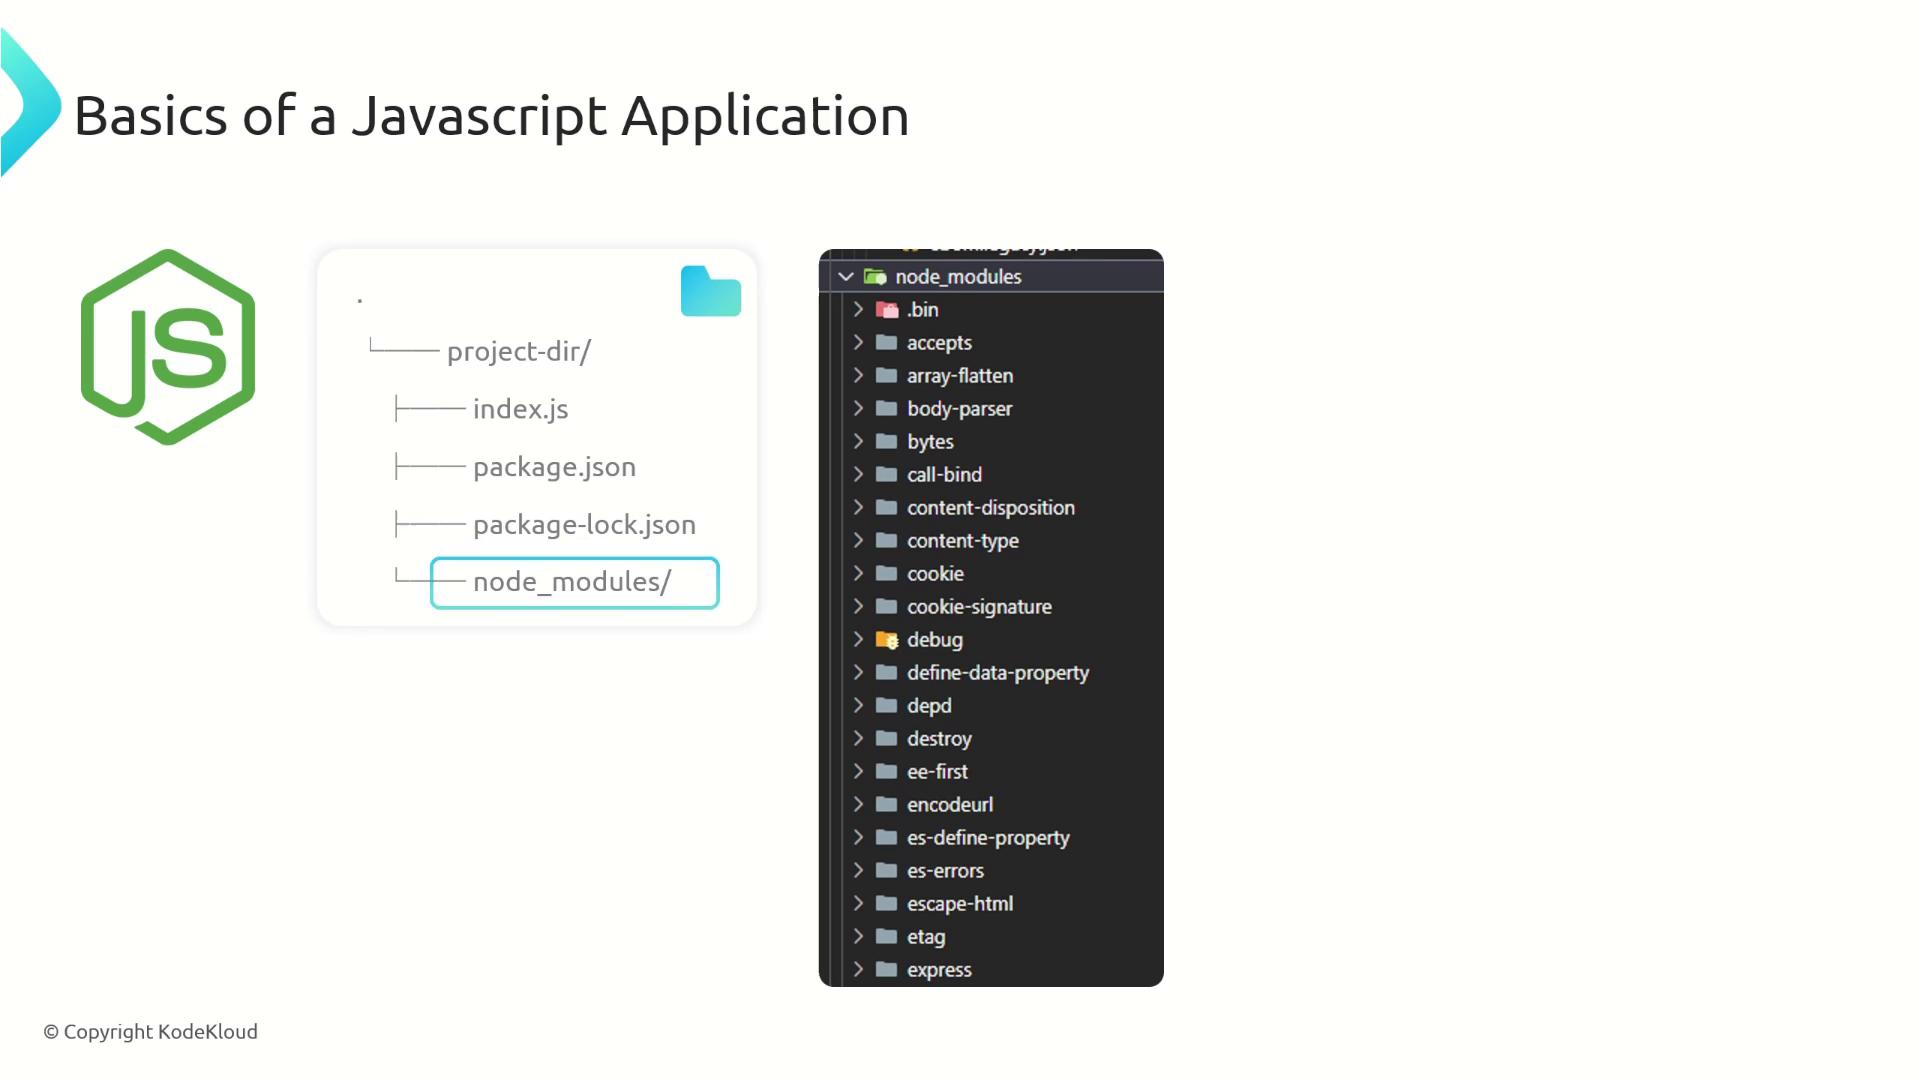Viewport: 1920px width, 1080px height.
Task: Click the Node.js hexagon logo
Action: point(168,347)
